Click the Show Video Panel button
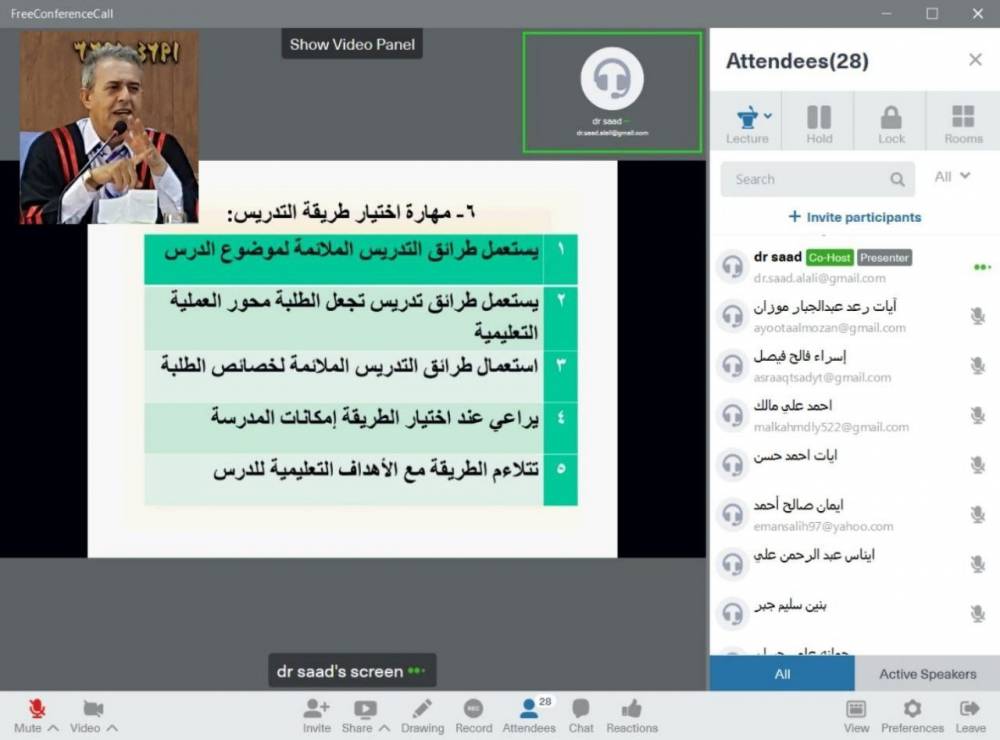The height and width of the screenshot is (740, 1000). pyautogui.click(x=351, y=44)
